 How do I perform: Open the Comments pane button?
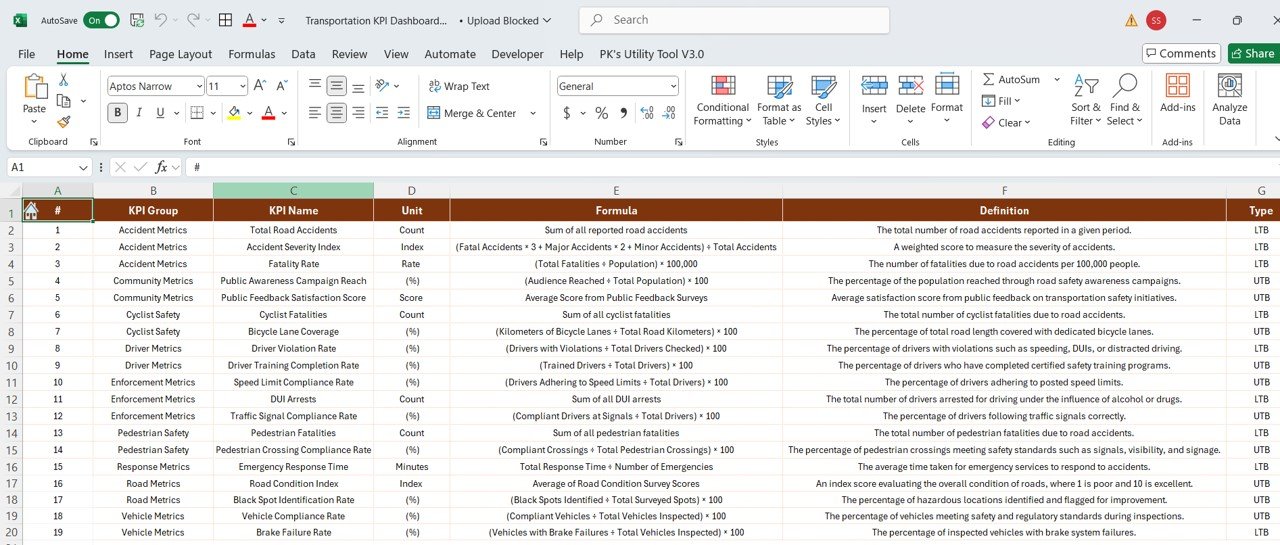coord(1181,54)
